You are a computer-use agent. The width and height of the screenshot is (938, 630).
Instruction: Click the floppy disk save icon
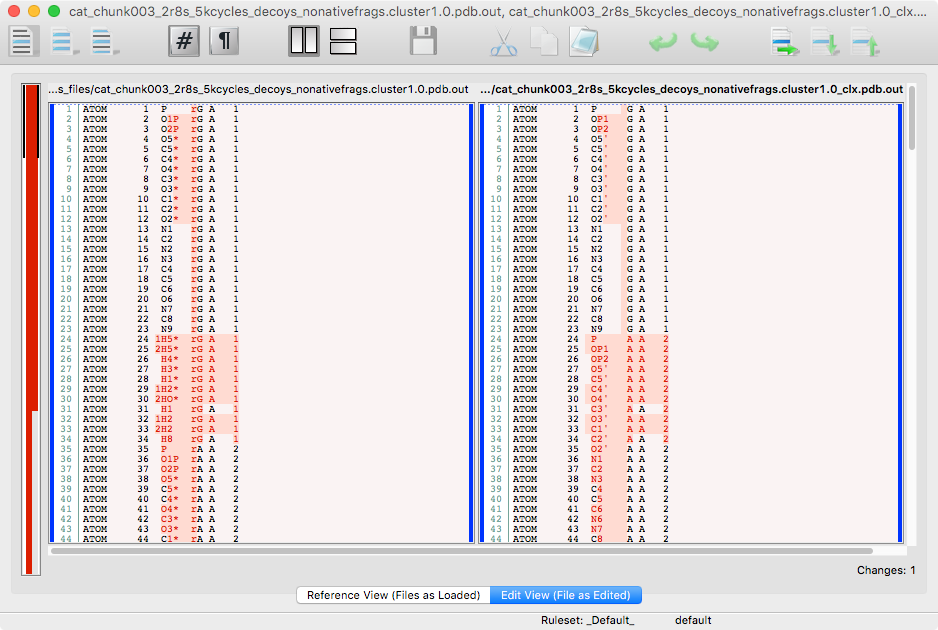click(423, 42)
